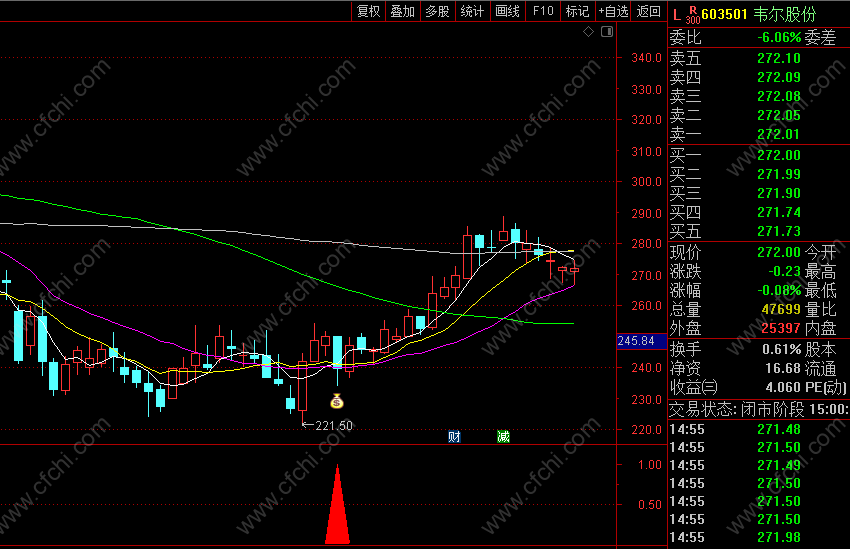Click the 0.50 indicator axis label

[649, 505]
